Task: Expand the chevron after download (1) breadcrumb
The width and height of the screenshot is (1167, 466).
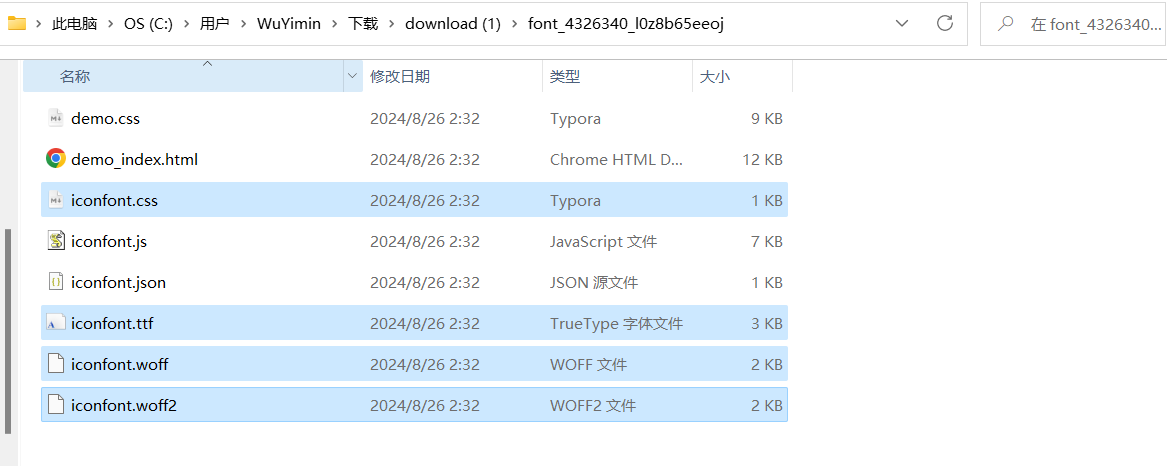Action: 514,23
